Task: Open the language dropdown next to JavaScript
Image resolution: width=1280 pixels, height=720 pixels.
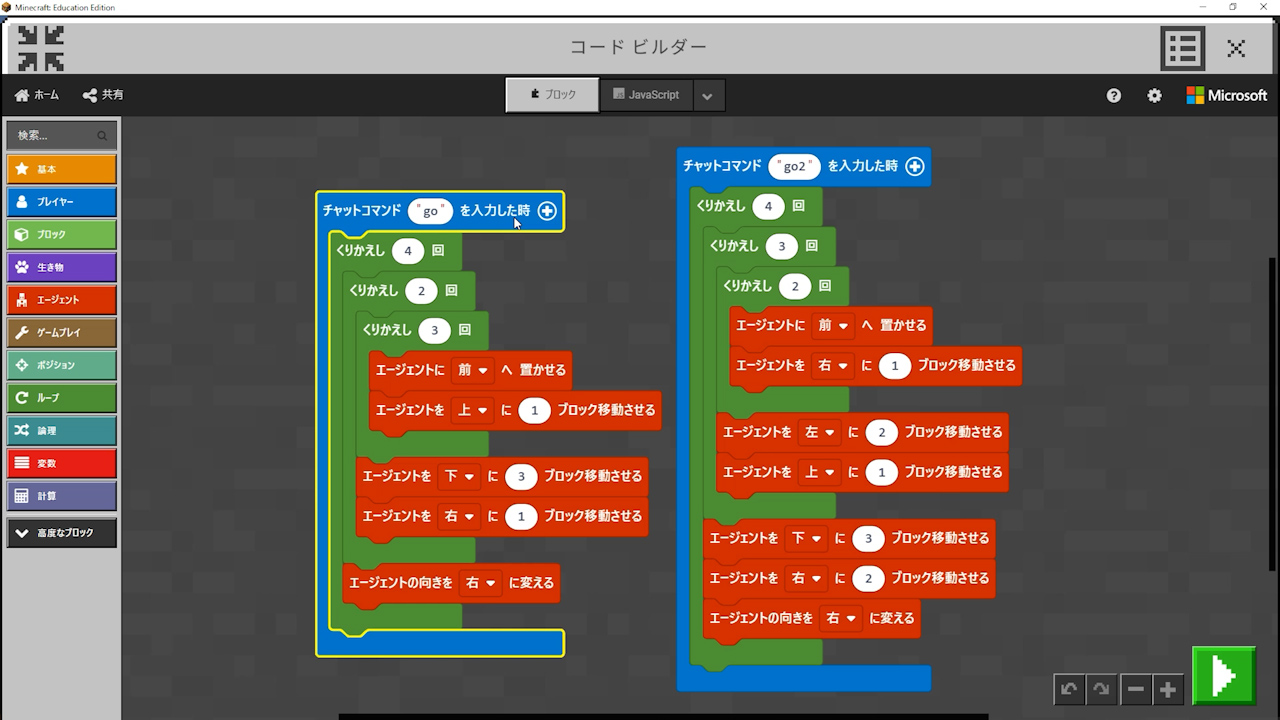Action: click(707, 96)
